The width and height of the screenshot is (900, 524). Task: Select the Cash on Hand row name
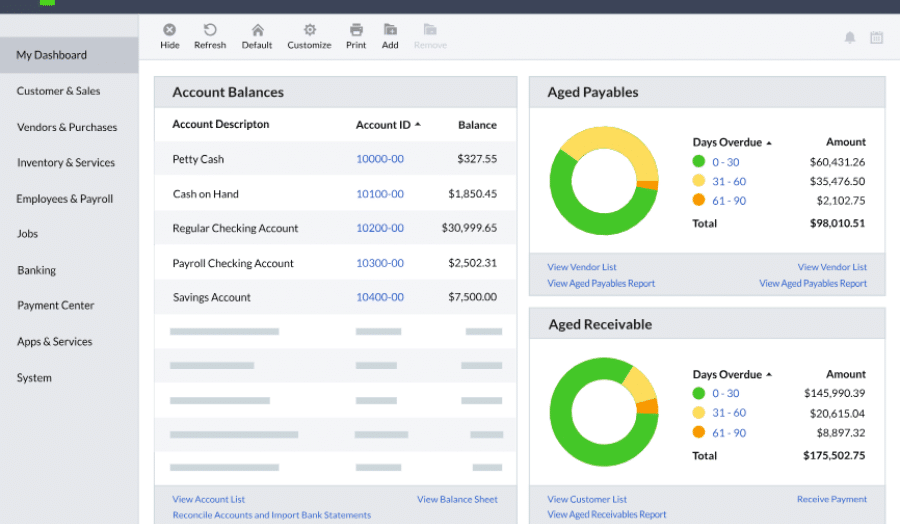tap(205, 194)
